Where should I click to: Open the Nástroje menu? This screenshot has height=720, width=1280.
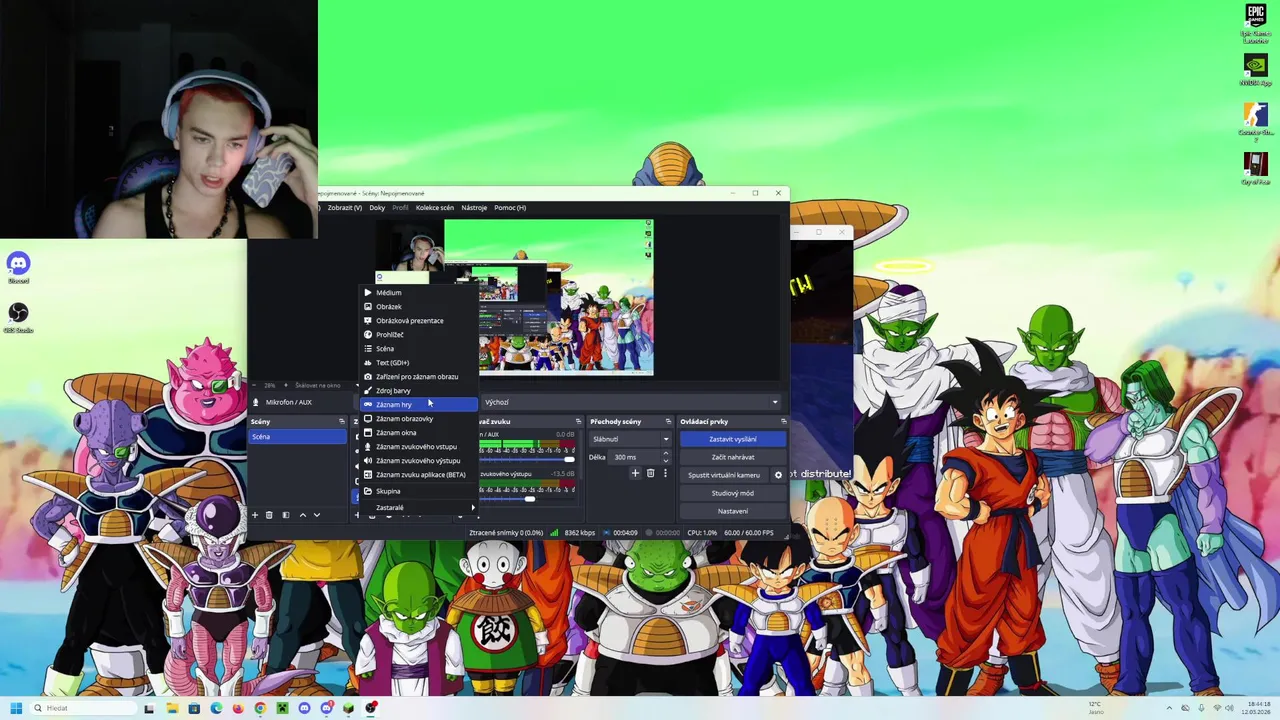474,208
